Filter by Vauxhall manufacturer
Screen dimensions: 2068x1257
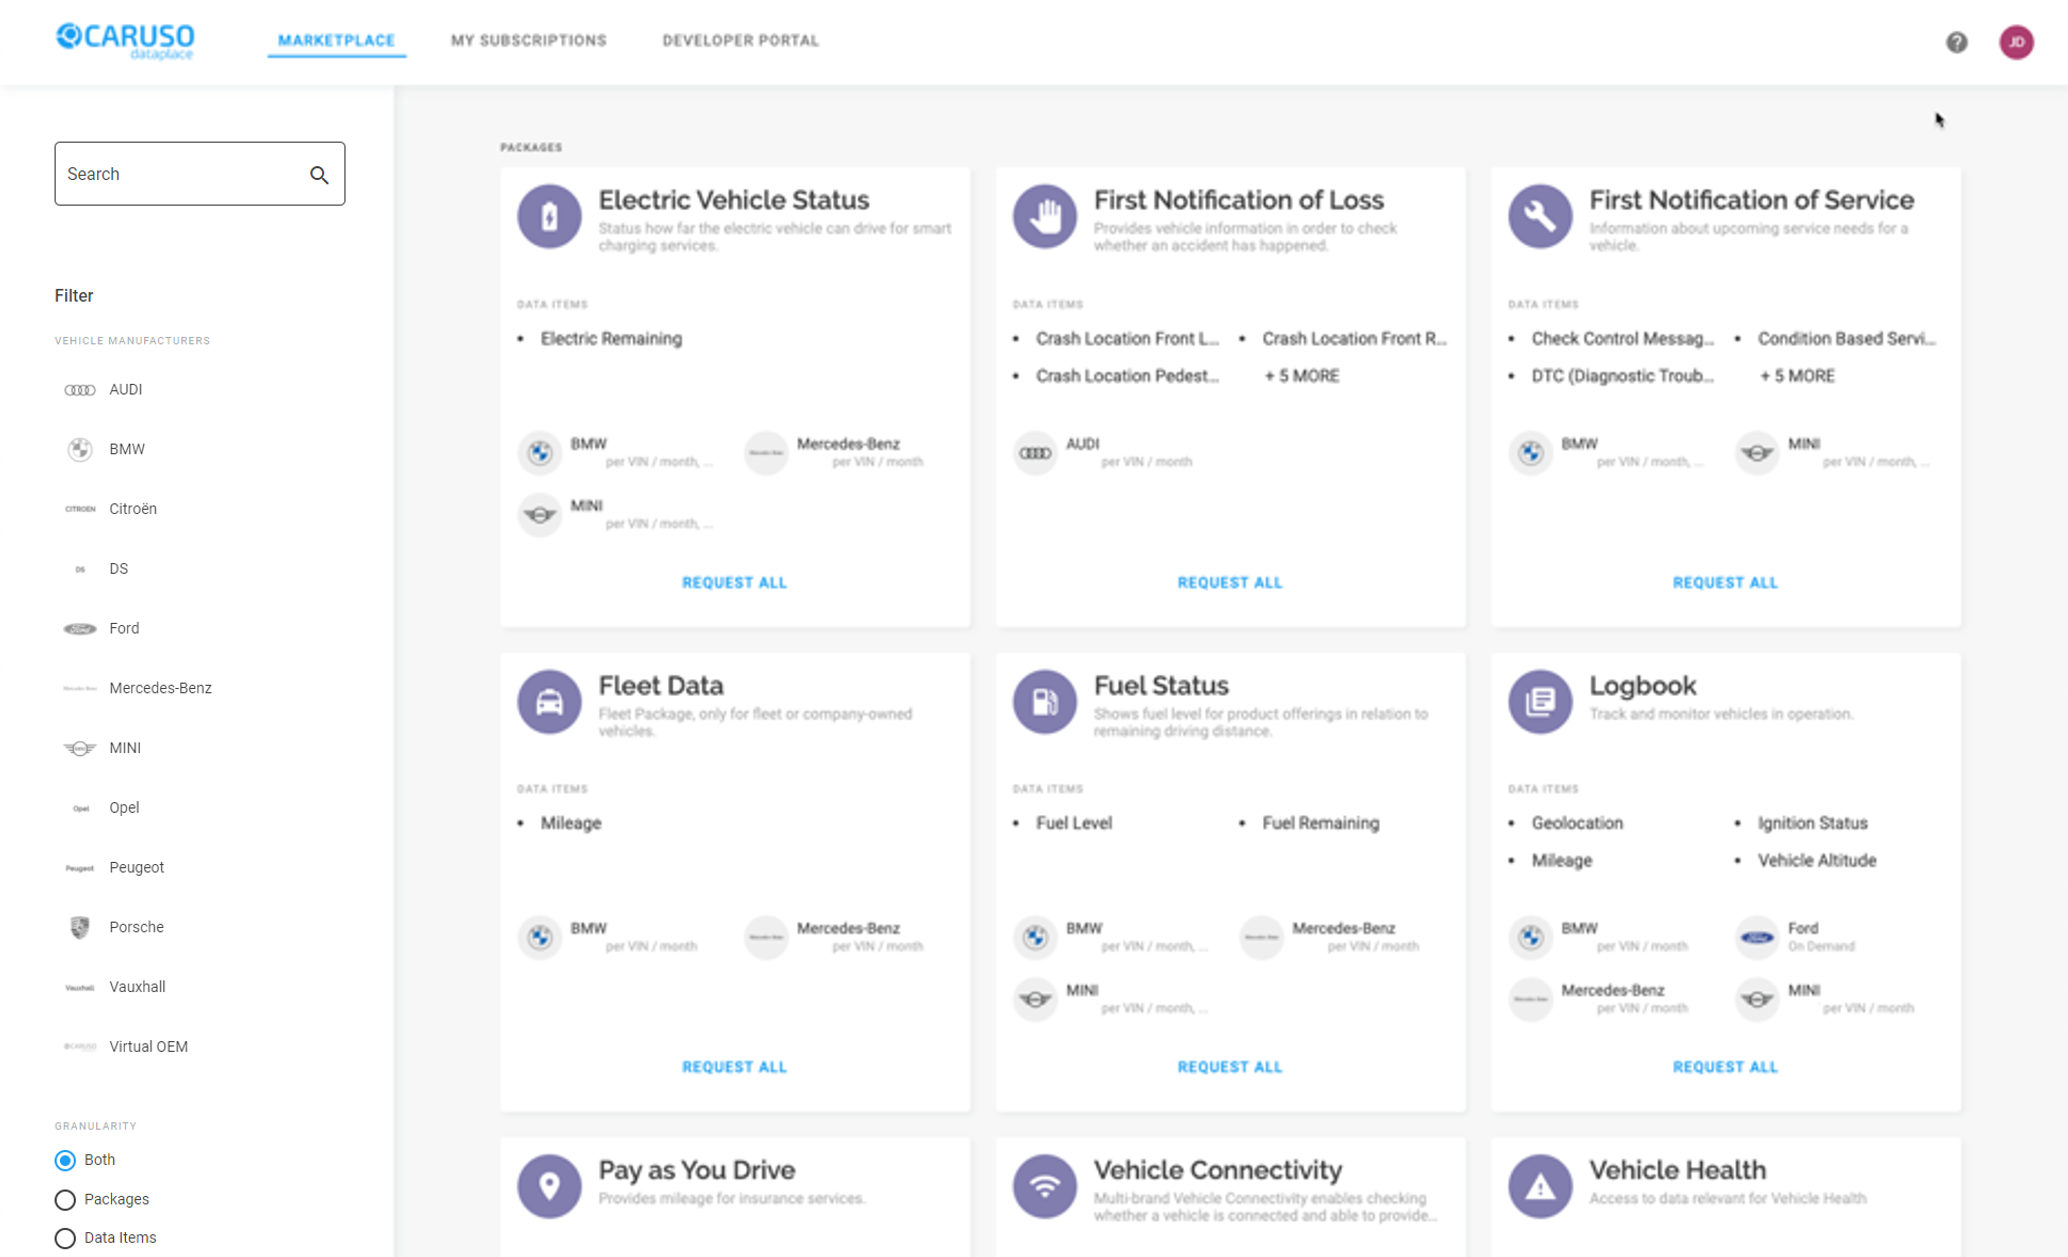pos(137,987)
